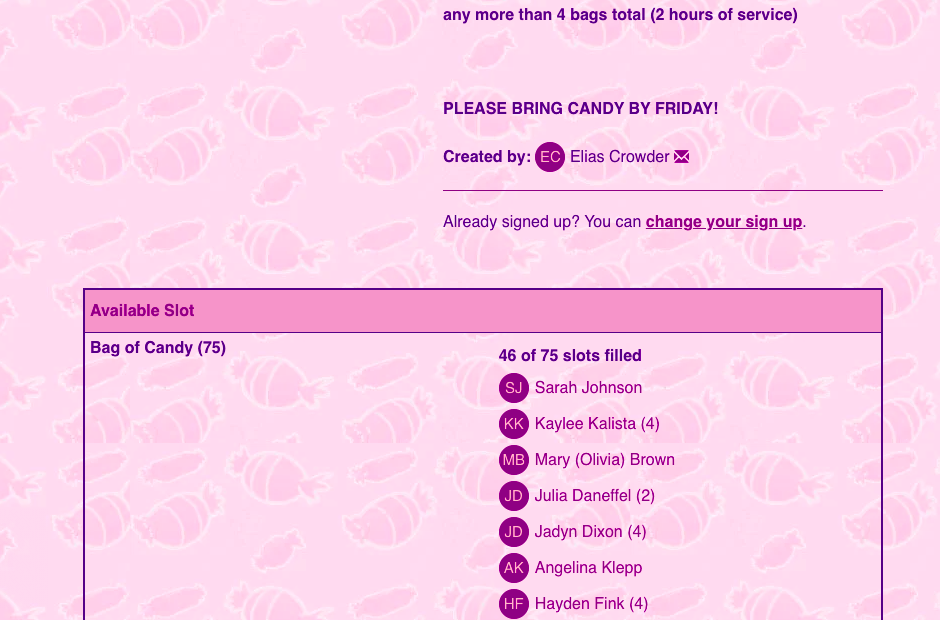The height and width of the screenshot is (620, 940).
Task: Select Hayden Fink (4) entry
Action: (x=591, y=604)
